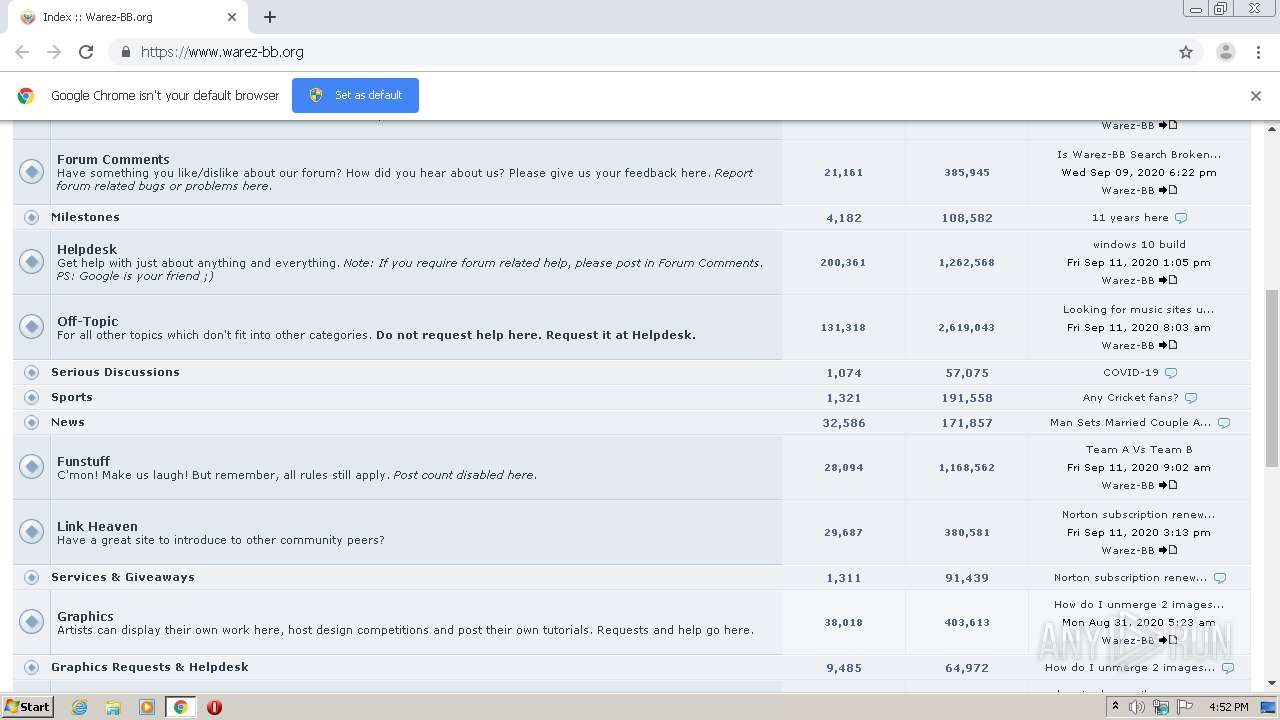This screenshot has height=720, width=1280.
Task: Open the Forum Comments forum
Action: (x=113, y=159)
